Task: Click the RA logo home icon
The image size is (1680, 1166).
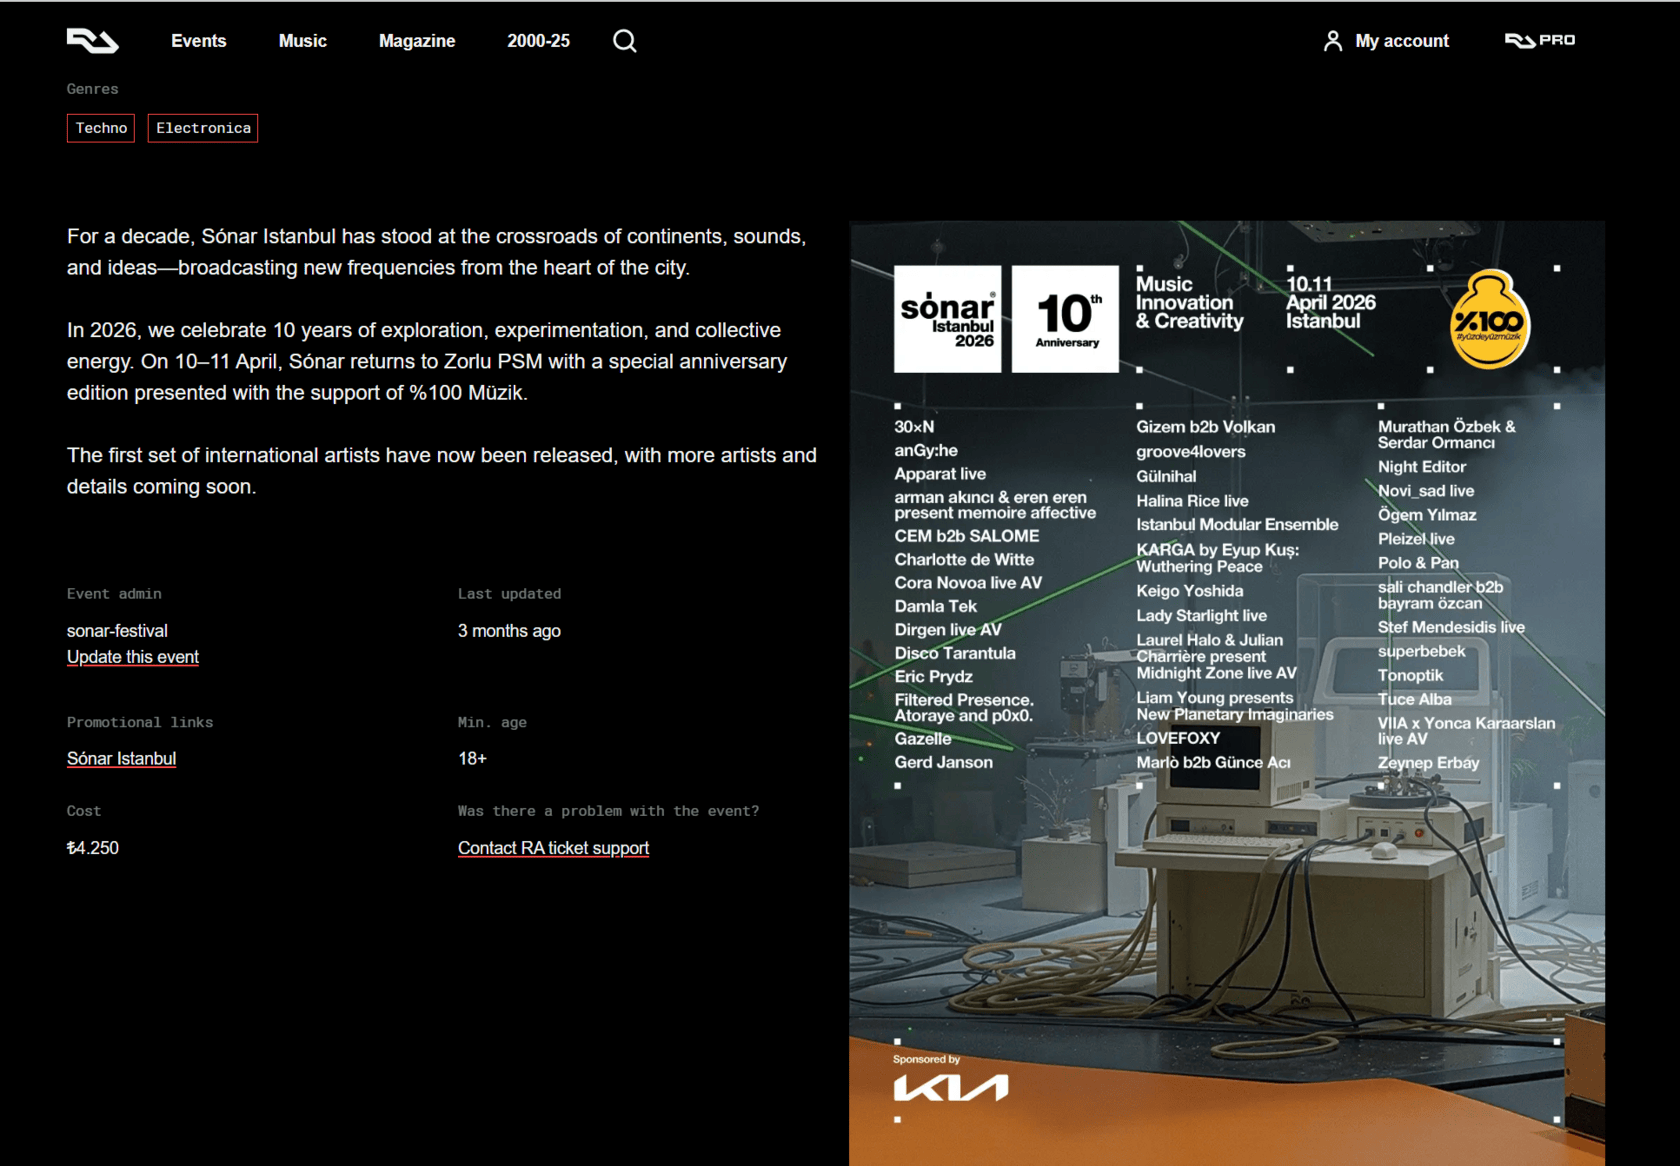Action: [93, 41]
